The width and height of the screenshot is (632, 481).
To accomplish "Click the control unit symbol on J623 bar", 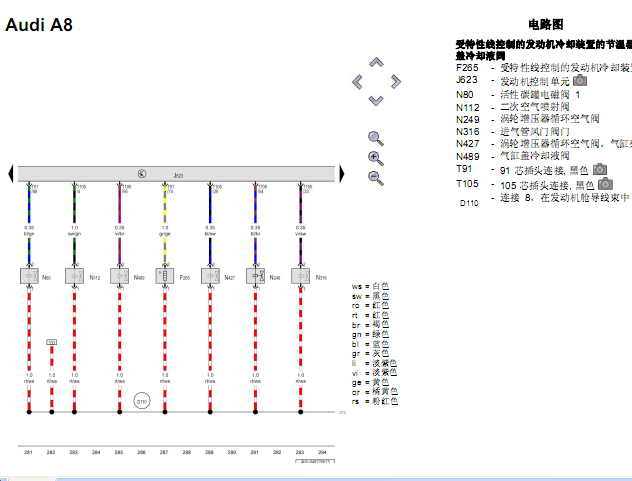I will click(142, 174).
